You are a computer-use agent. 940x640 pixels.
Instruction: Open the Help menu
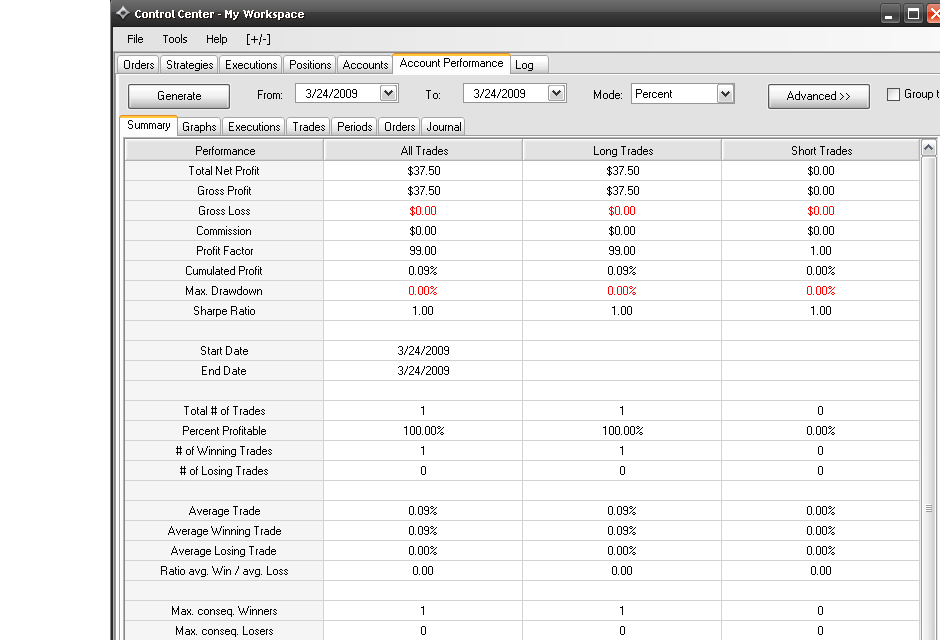coord(216,39)
